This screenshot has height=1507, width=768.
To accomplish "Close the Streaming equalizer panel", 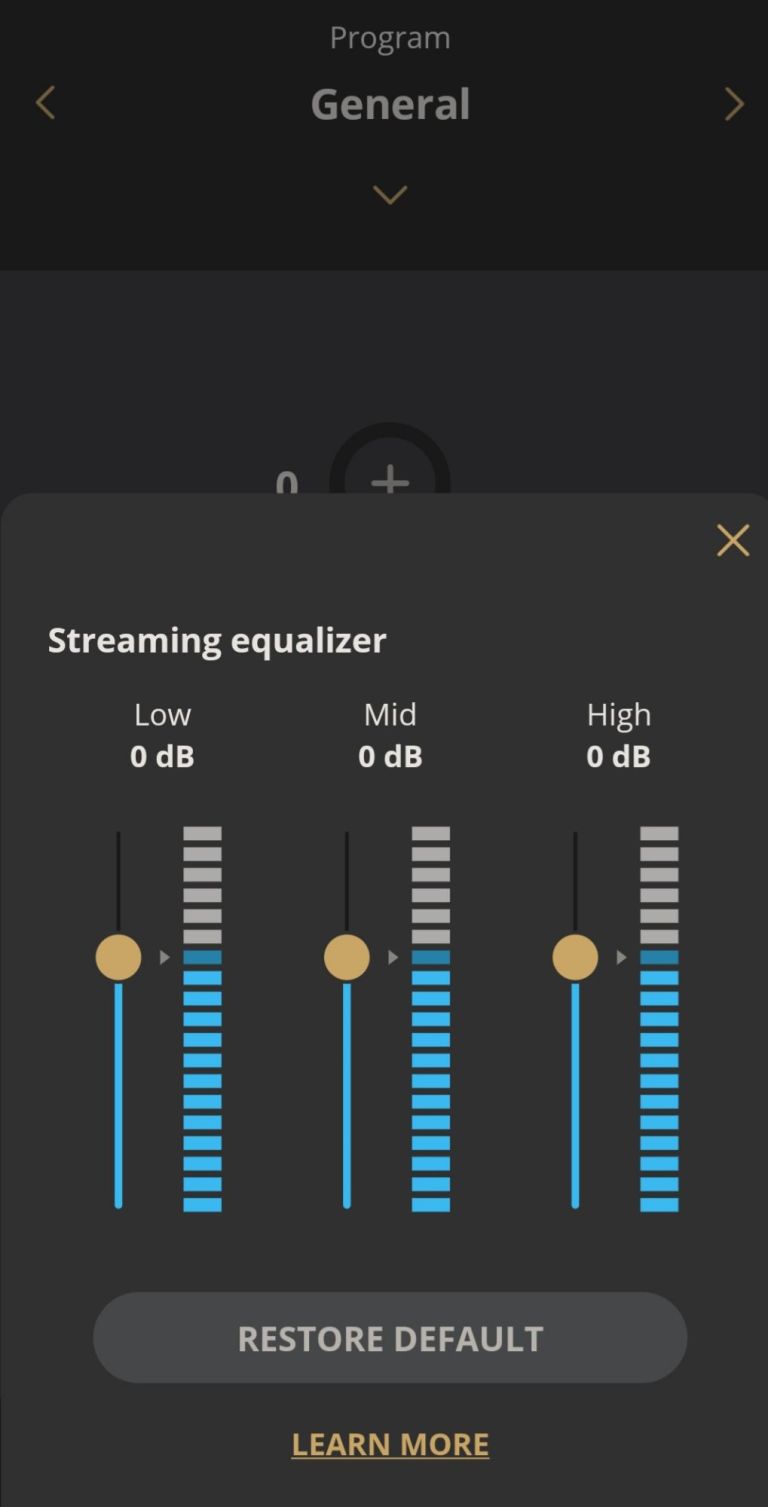I will click(x=733, y=541).
